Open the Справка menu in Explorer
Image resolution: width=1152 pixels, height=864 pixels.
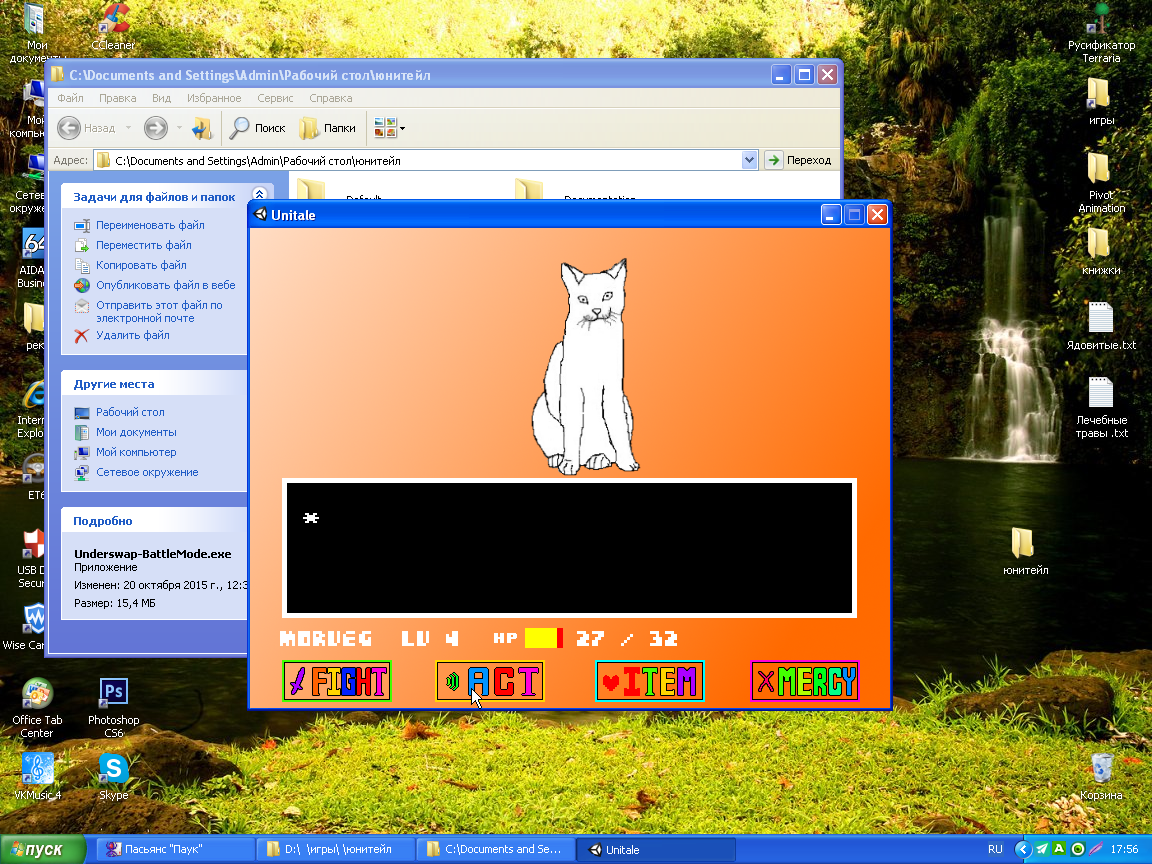point(330,98)
